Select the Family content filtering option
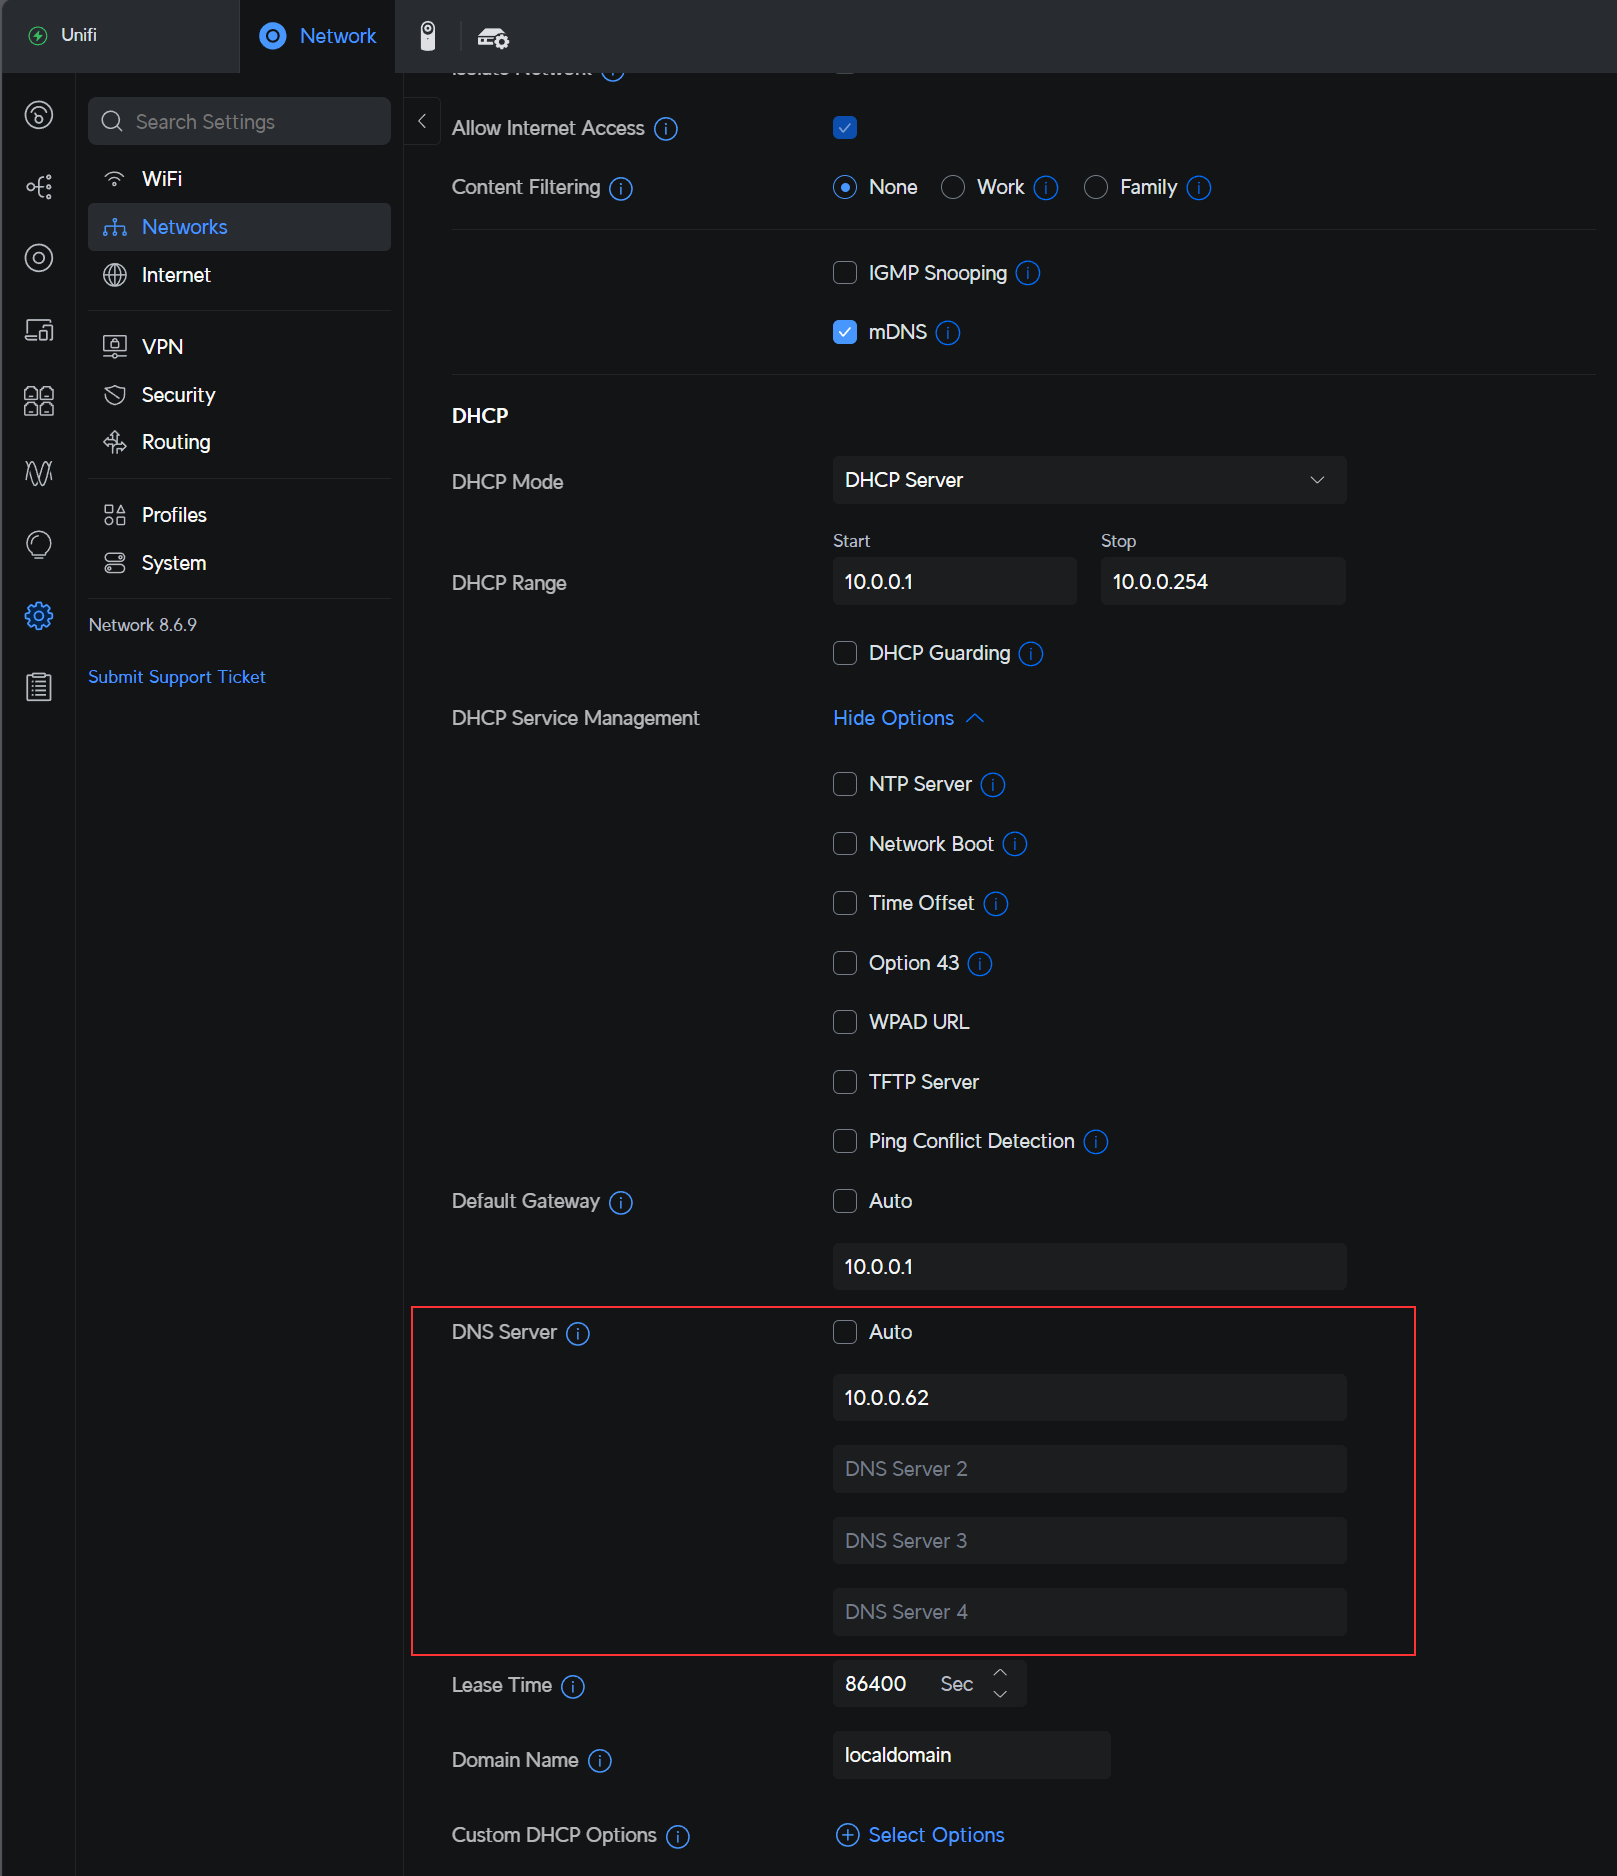Screen dimensions: 1617x1876 tap(1096, 188)
